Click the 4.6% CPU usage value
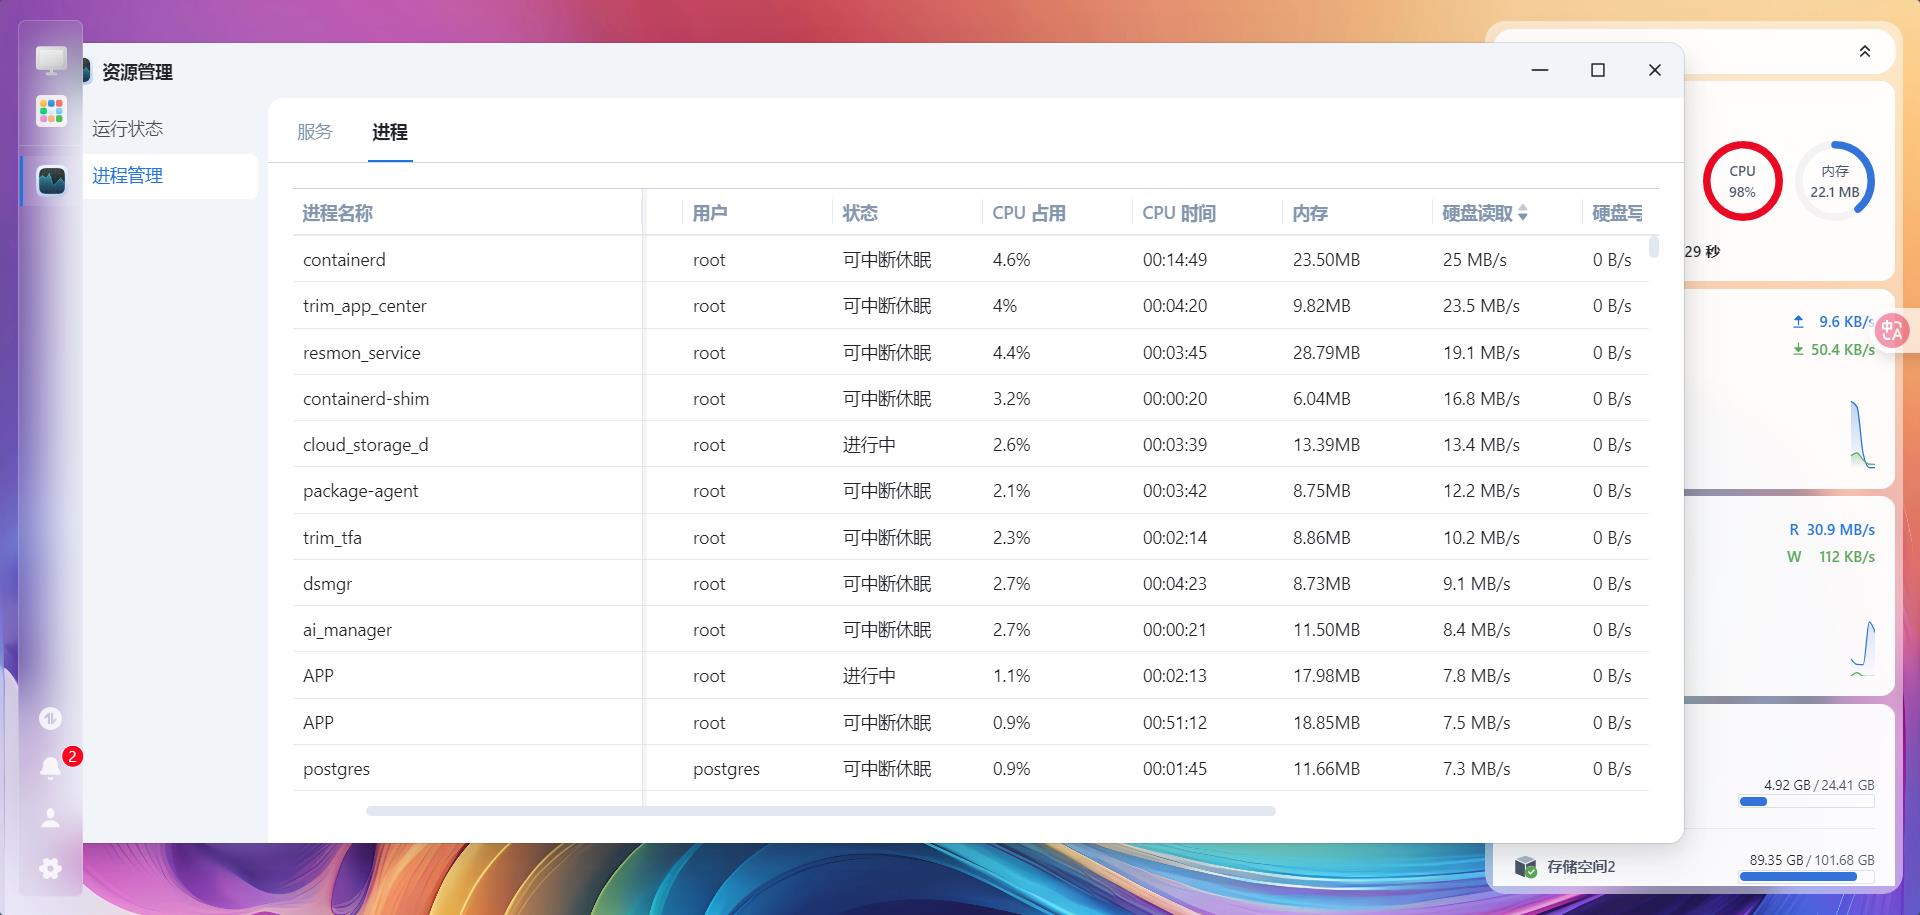The image size is (1920, 915). (1012, 260)
